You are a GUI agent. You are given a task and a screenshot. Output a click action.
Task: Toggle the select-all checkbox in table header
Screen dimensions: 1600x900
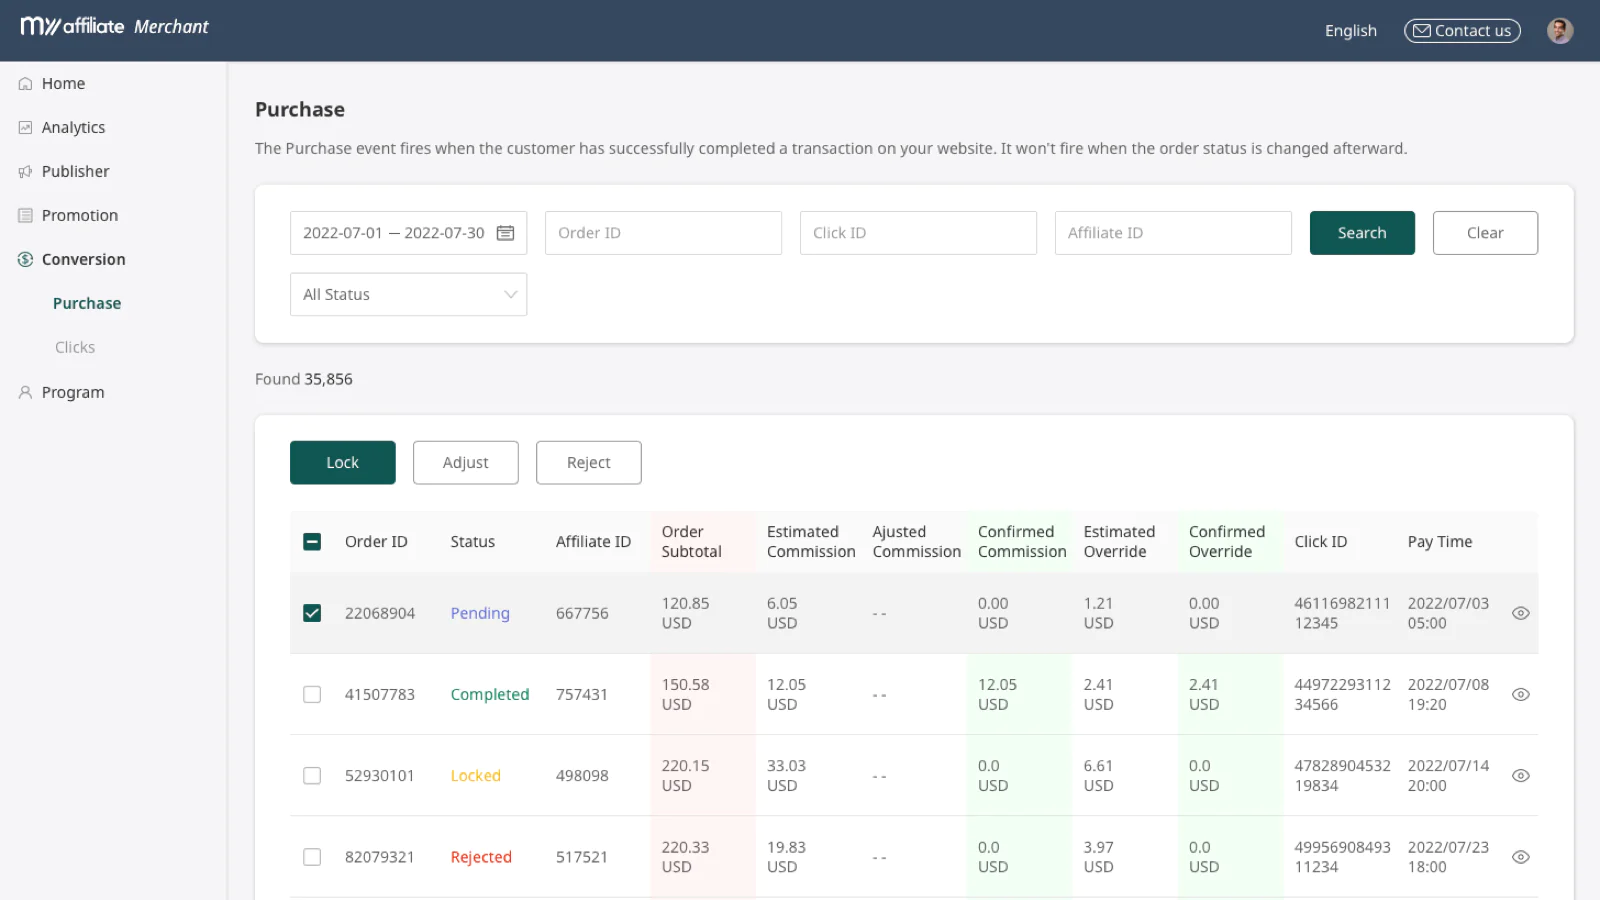tap(312, 542)
